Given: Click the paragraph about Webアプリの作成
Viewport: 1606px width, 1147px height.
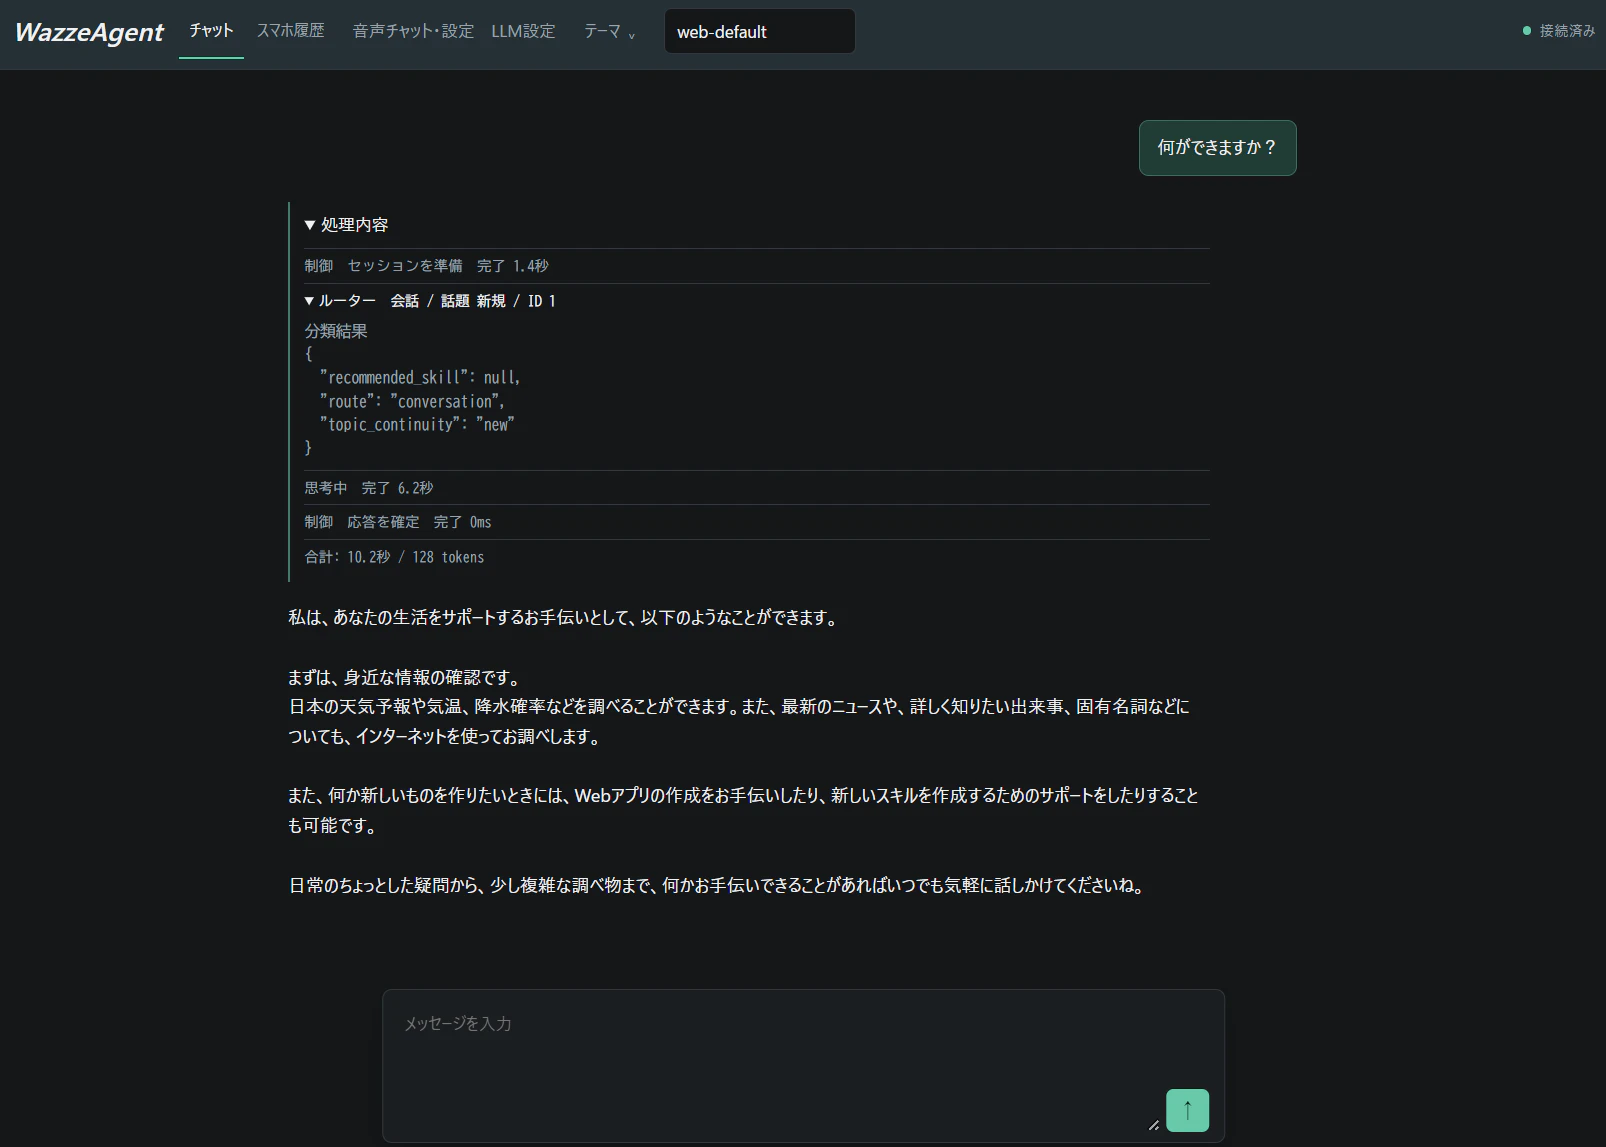Looking at the screenshot, I should 743,810.
